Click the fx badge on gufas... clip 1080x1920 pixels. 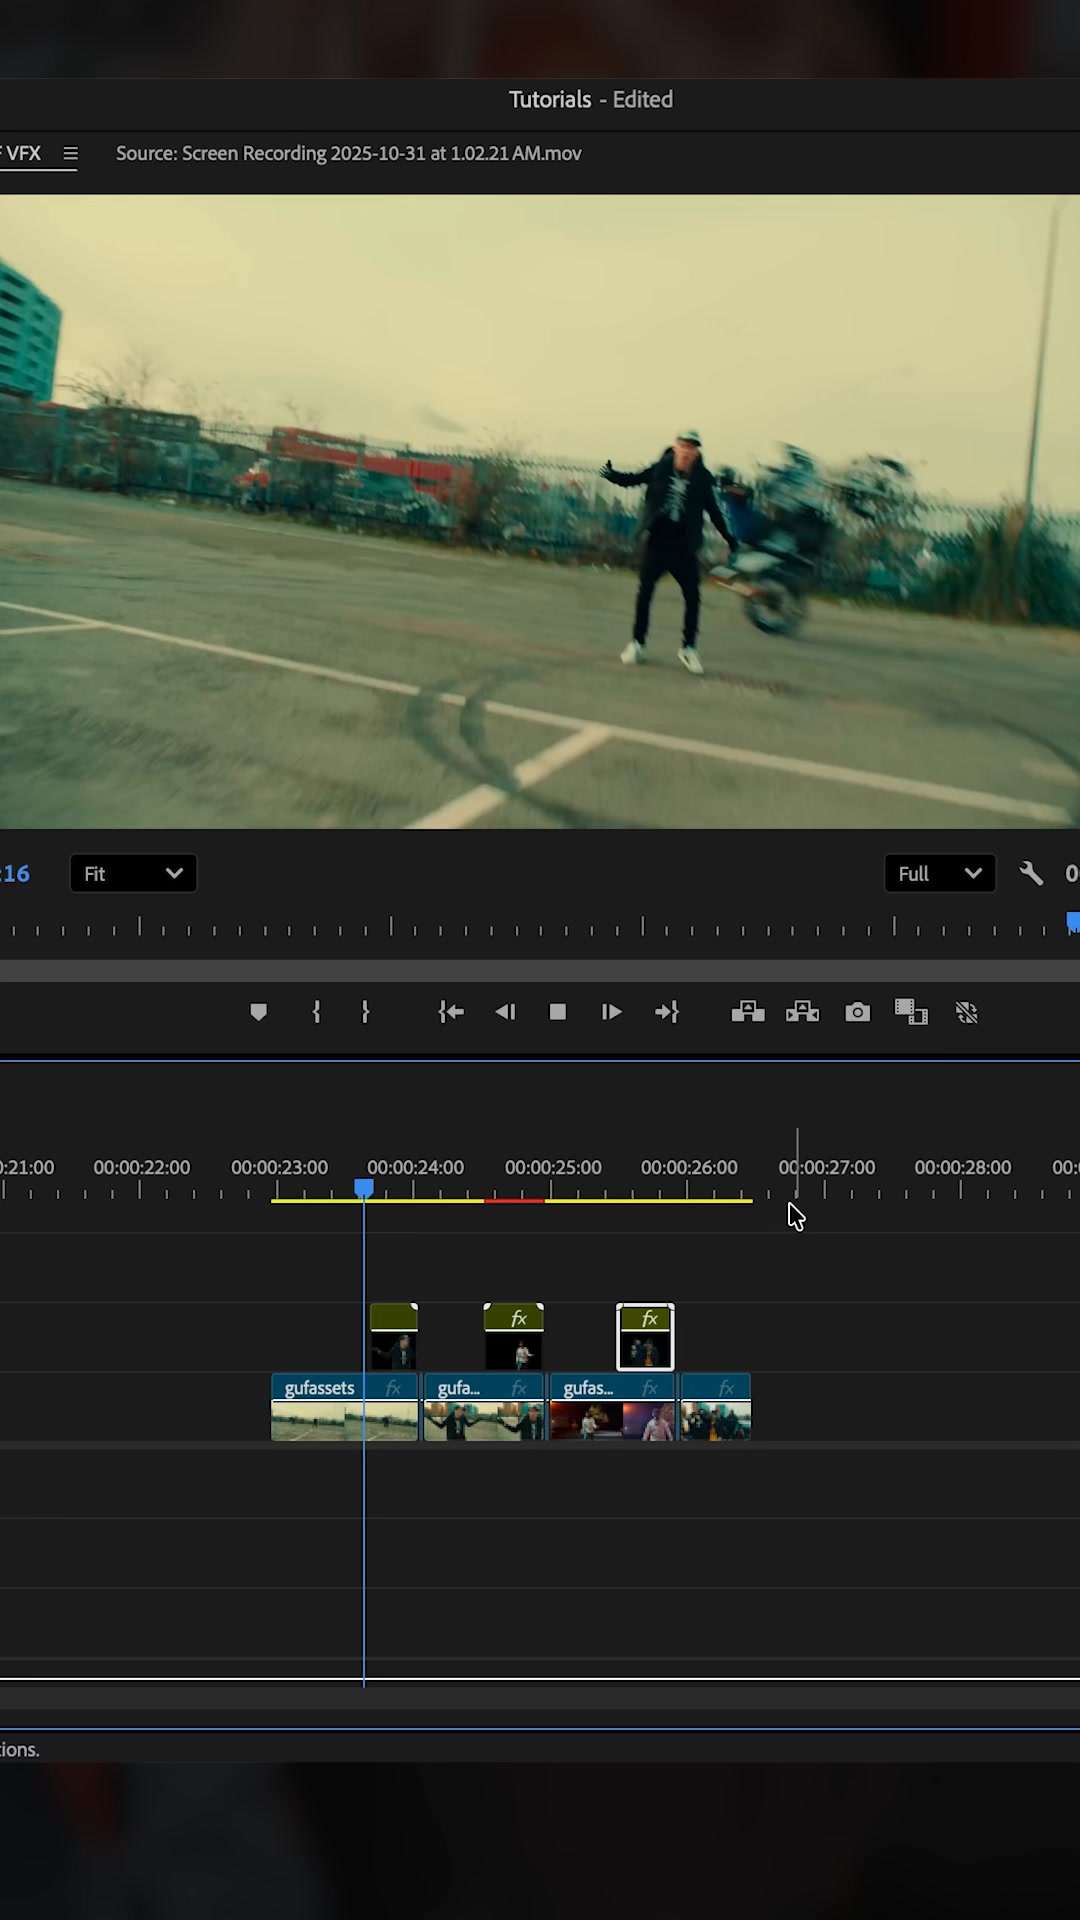(x=650, y=1388)
